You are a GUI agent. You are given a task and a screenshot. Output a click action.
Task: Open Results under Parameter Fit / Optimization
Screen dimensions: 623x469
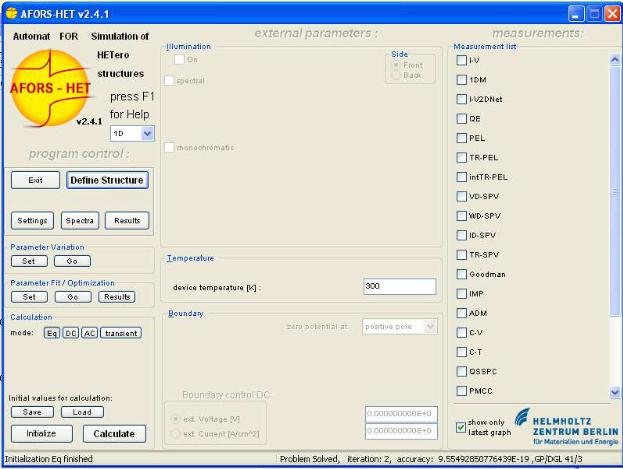(117, 297)
